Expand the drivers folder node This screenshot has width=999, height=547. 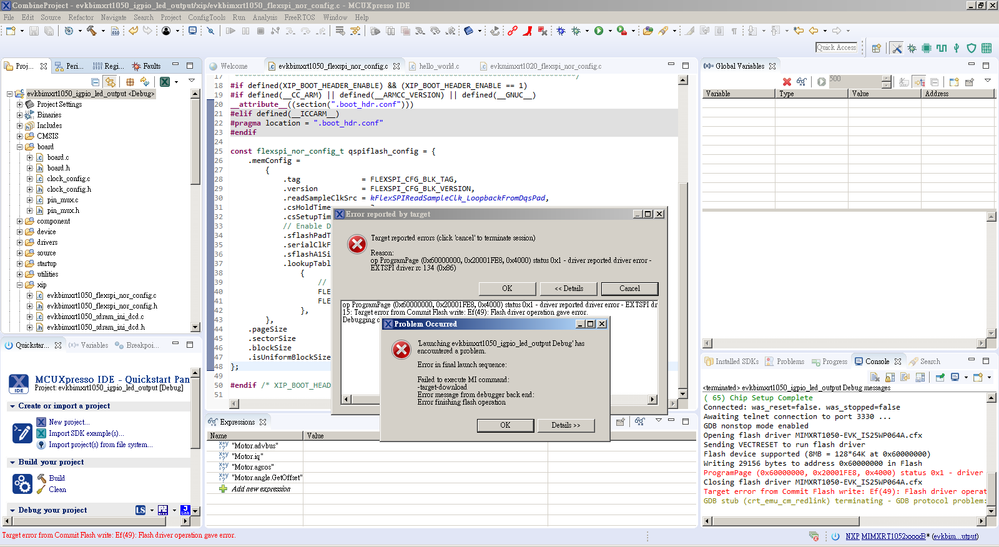[x=20, y=243]
